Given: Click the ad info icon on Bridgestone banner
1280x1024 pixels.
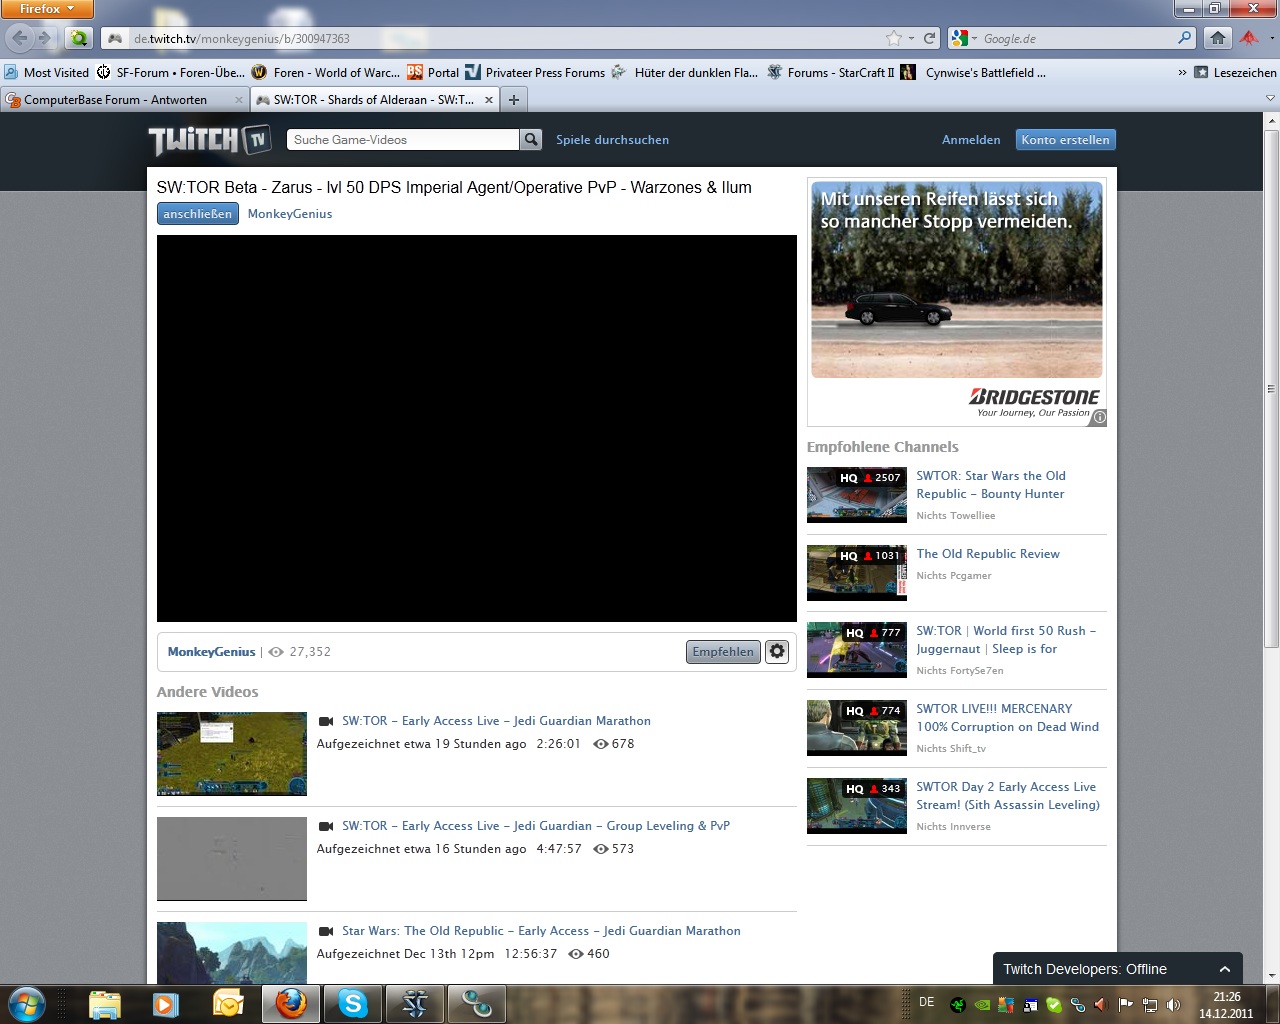Looking at the screenshot, I should (x=1099, y=417).
